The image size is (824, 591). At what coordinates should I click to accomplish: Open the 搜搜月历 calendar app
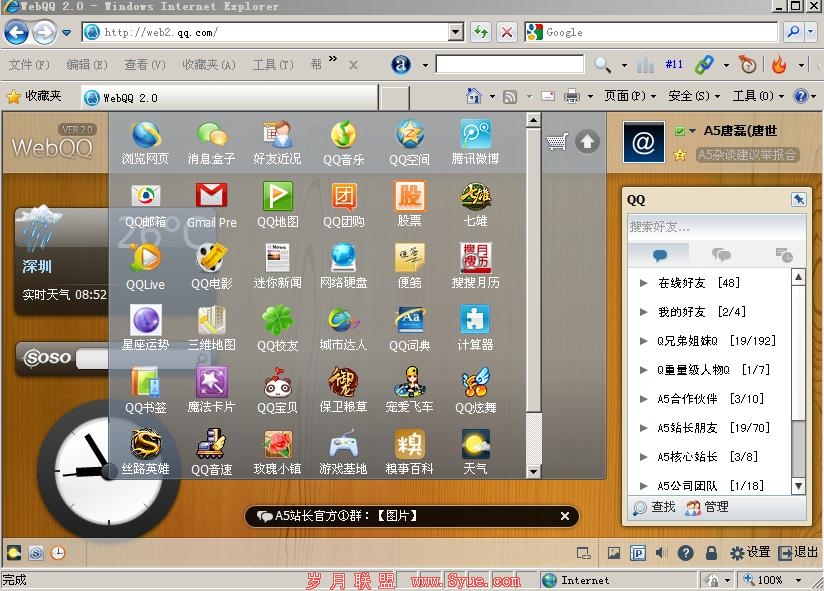(x=476, y=267)
